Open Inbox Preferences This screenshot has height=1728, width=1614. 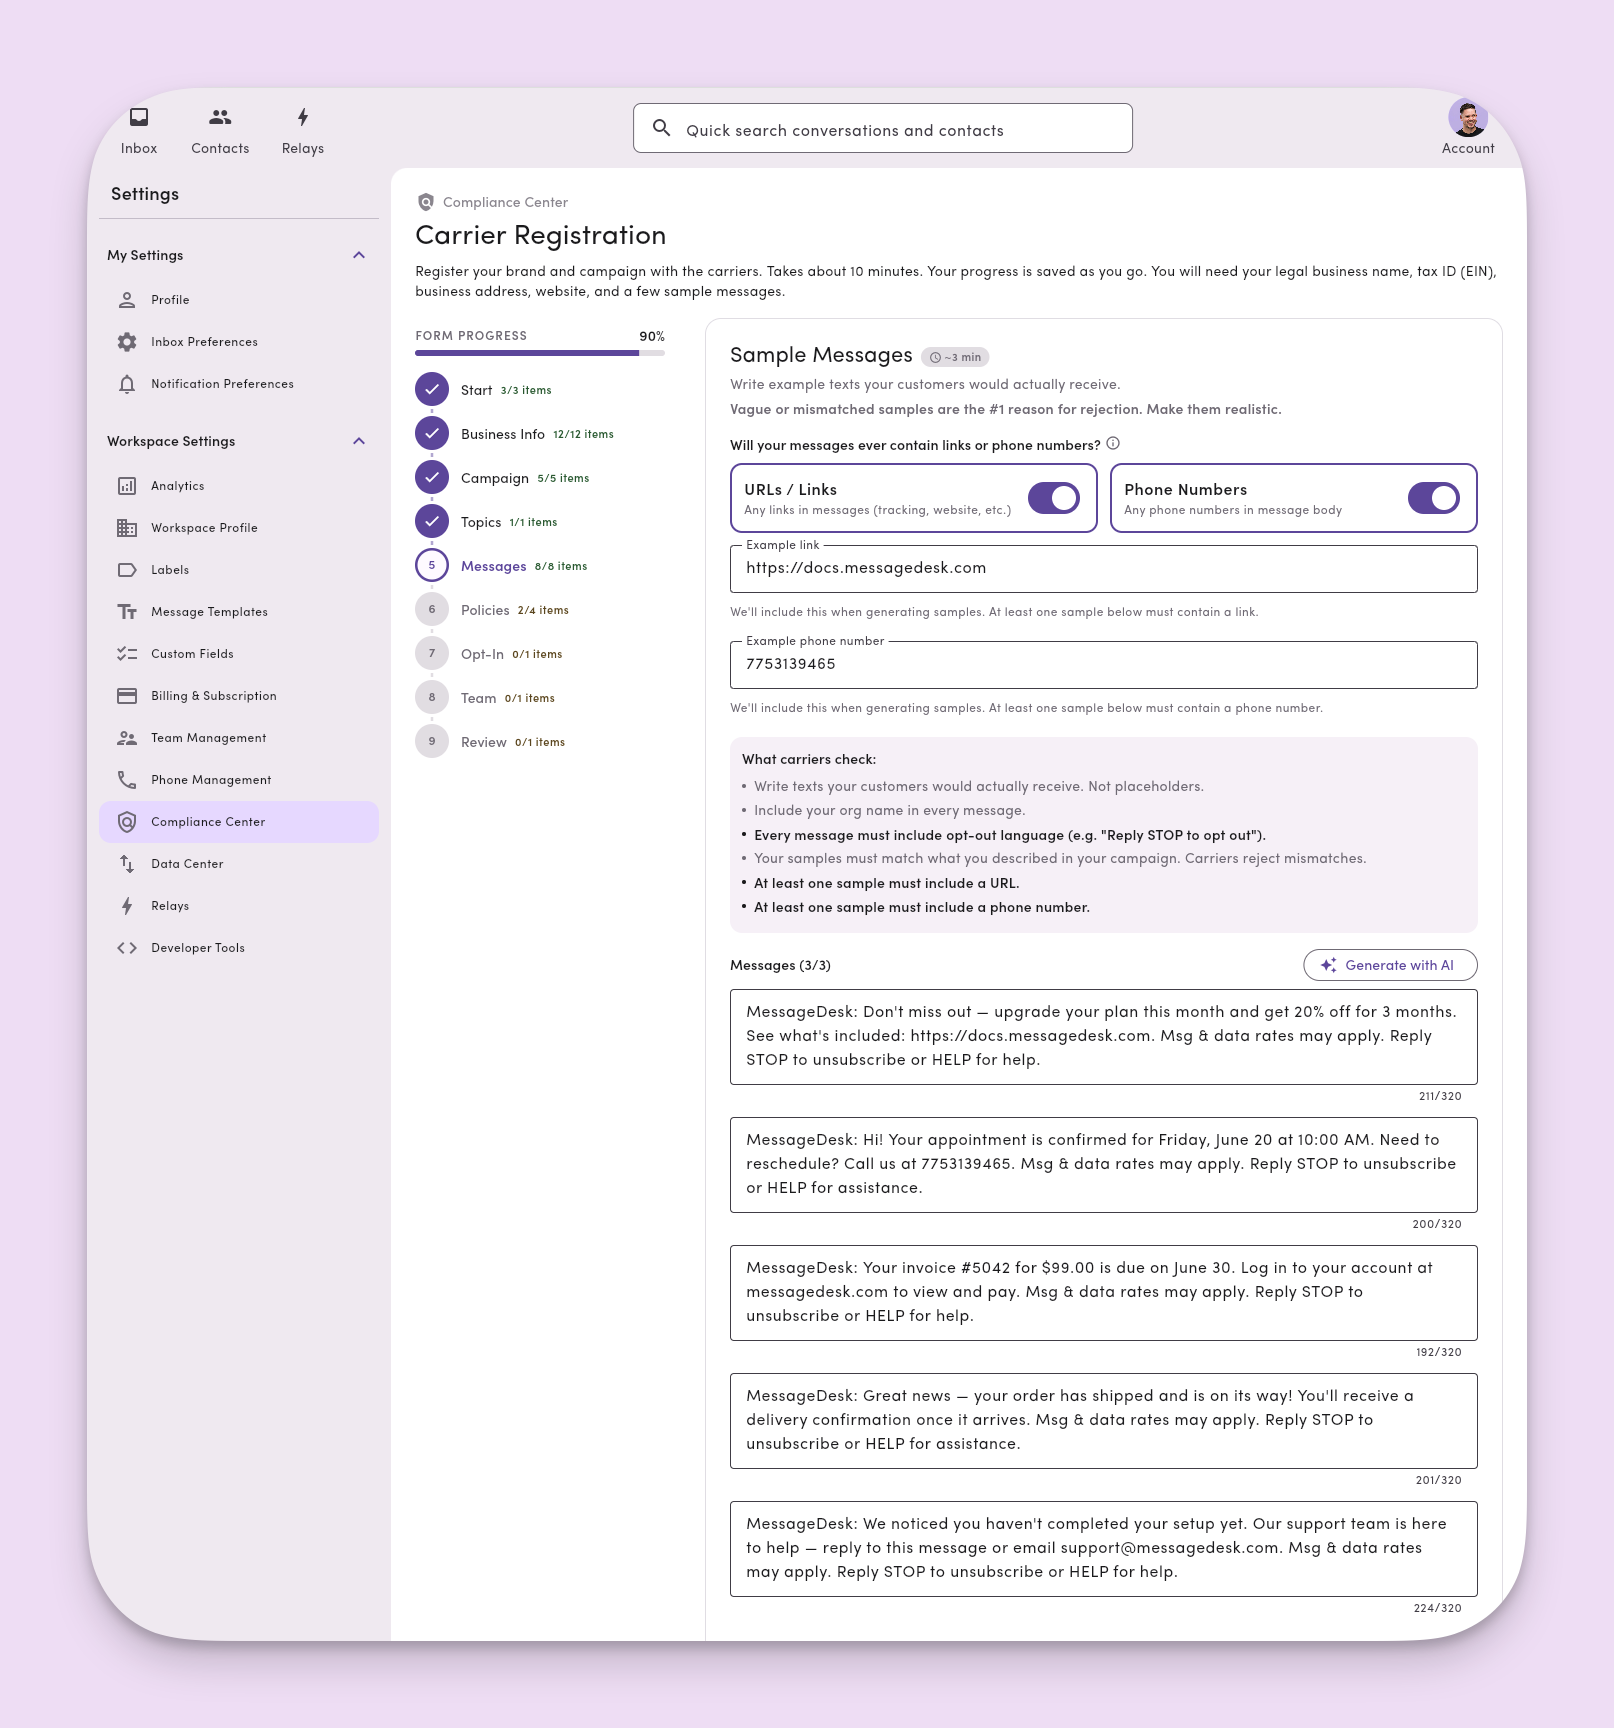239,342
